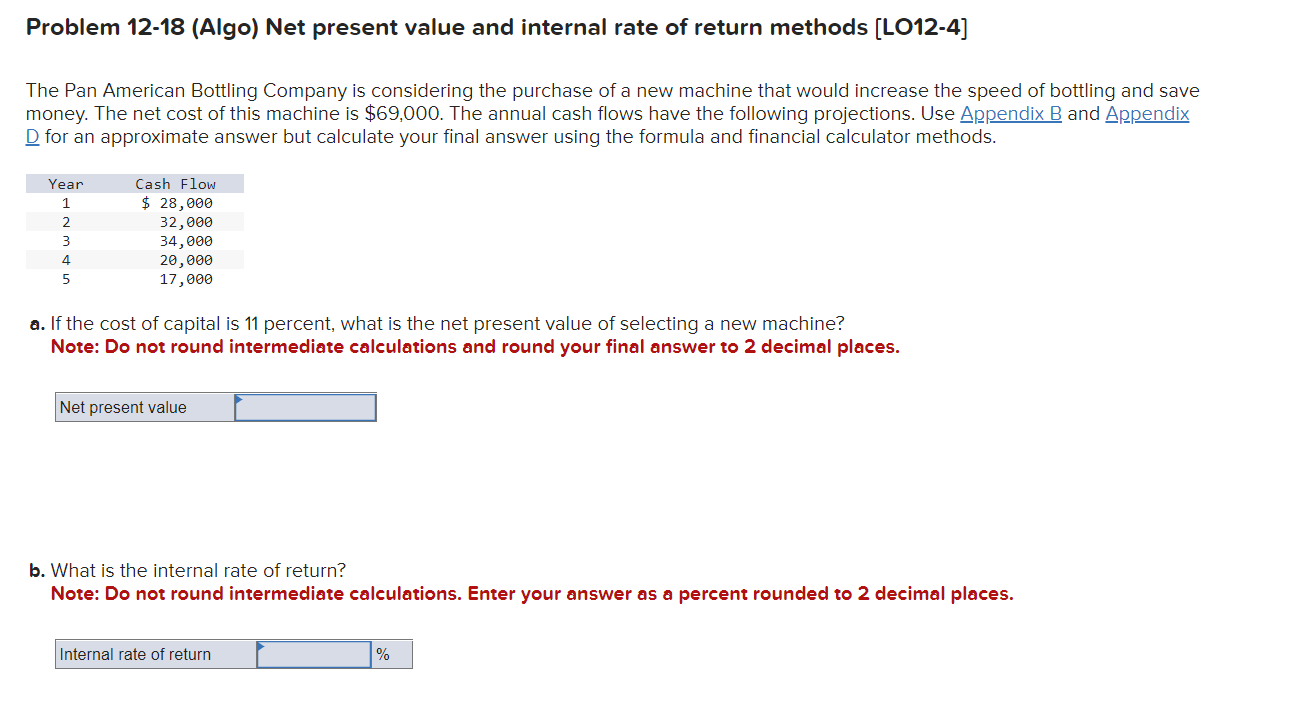Click the percent sign cell beside IRR field
The image size is (1312, 710).
pos(391,654)
